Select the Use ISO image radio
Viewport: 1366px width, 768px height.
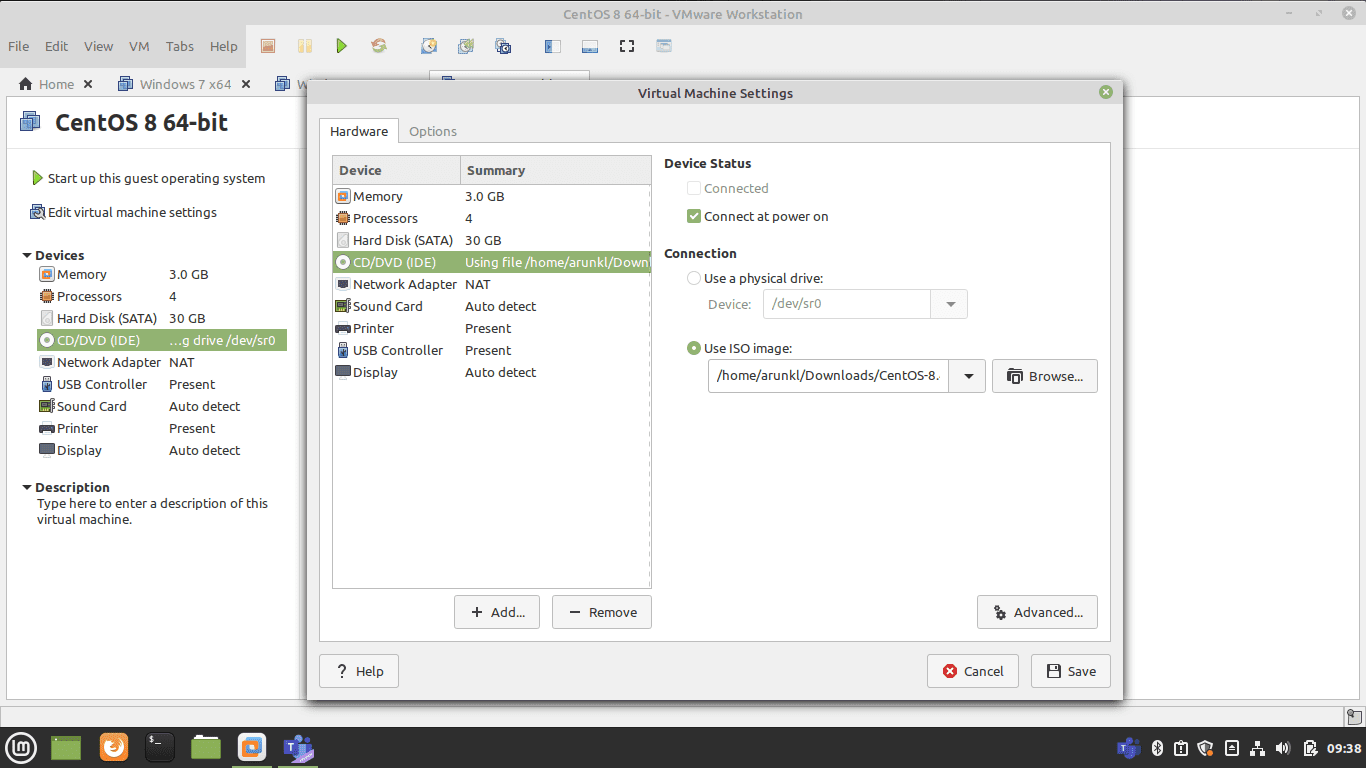click(x=694, y=348)
